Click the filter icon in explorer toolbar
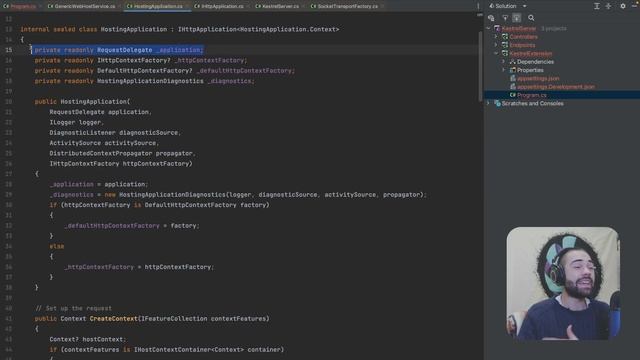The image size is (640, 360). coord(505,18)
